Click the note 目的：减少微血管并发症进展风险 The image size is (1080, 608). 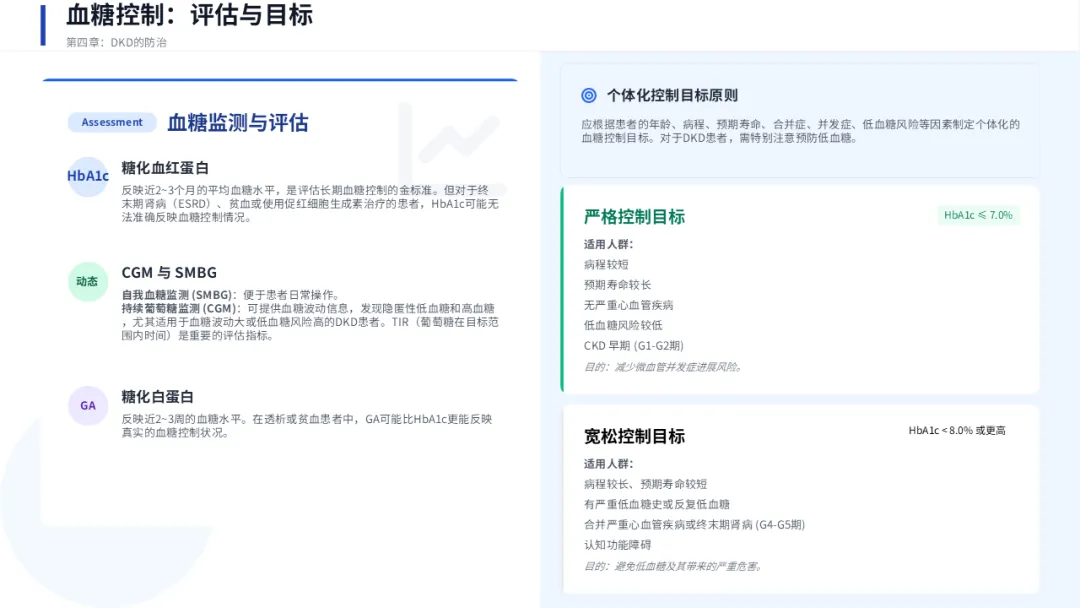tap(663, 367)
